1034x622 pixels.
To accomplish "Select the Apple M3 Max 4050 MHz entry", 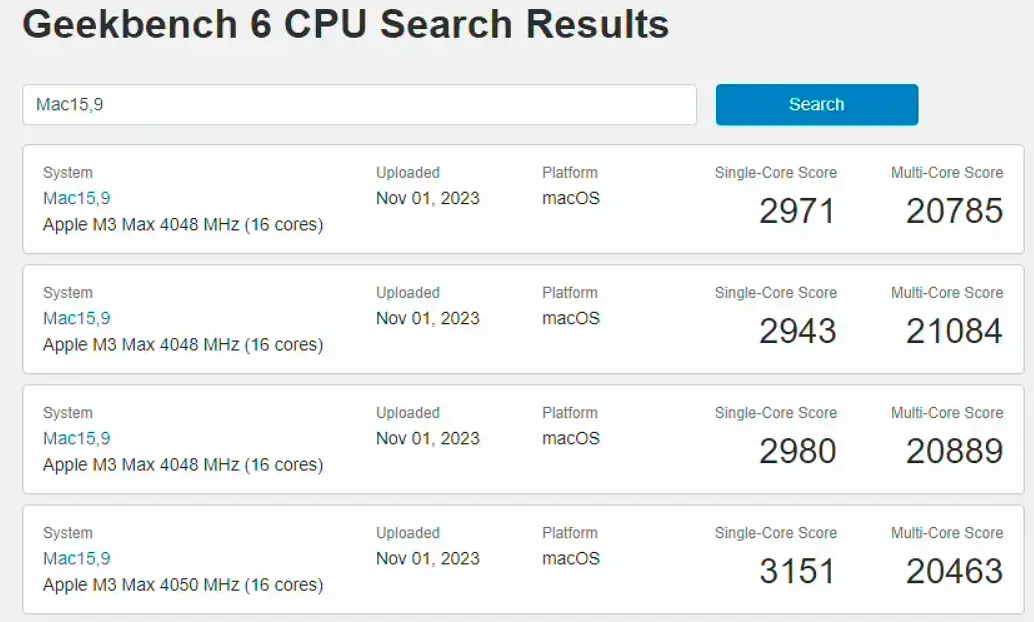I will 181,584.
